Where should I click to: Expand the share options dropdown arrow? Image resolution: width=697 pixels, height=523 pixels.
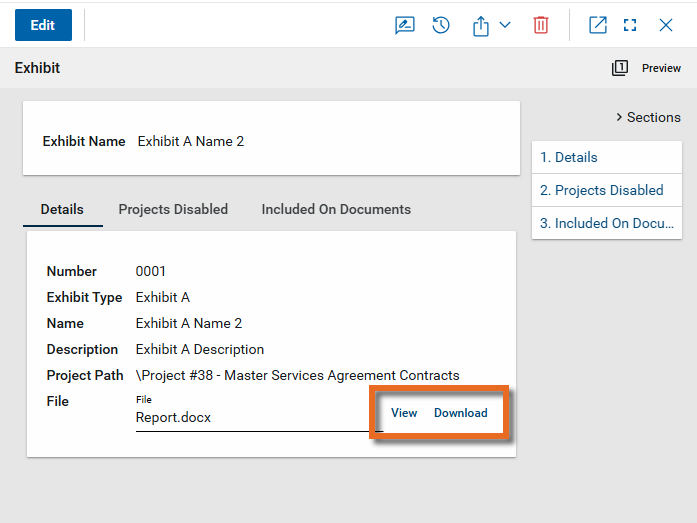505,25
